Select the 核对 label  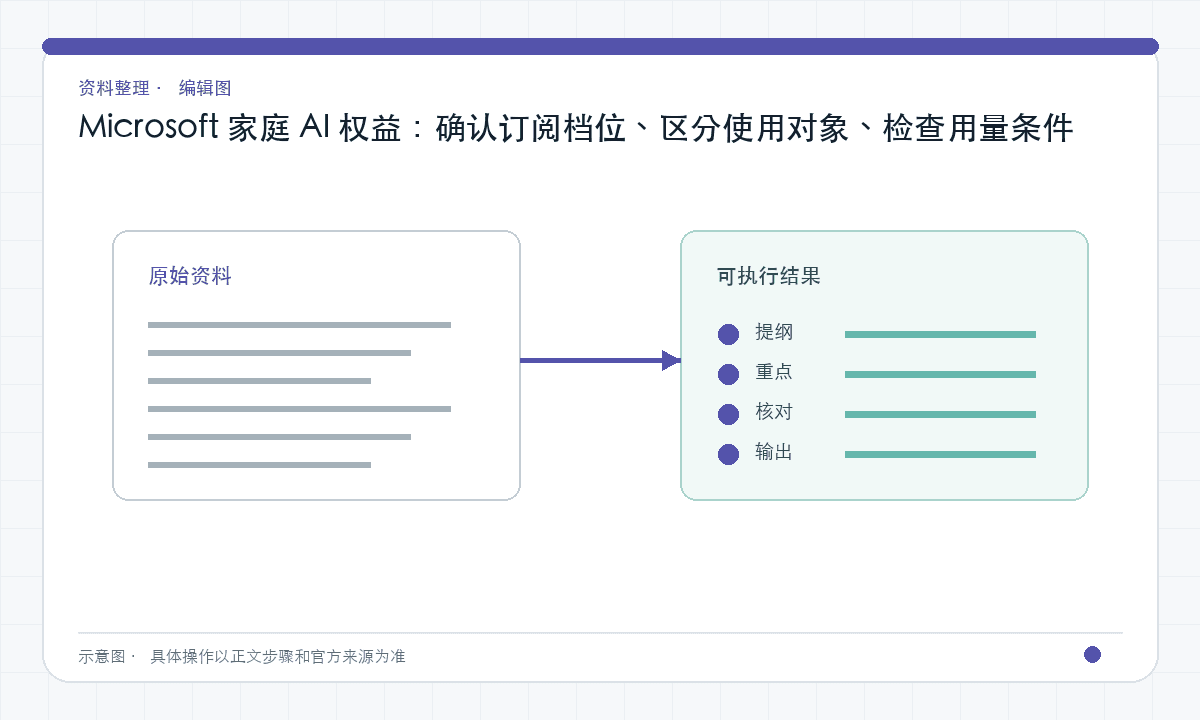coord(774,412)
